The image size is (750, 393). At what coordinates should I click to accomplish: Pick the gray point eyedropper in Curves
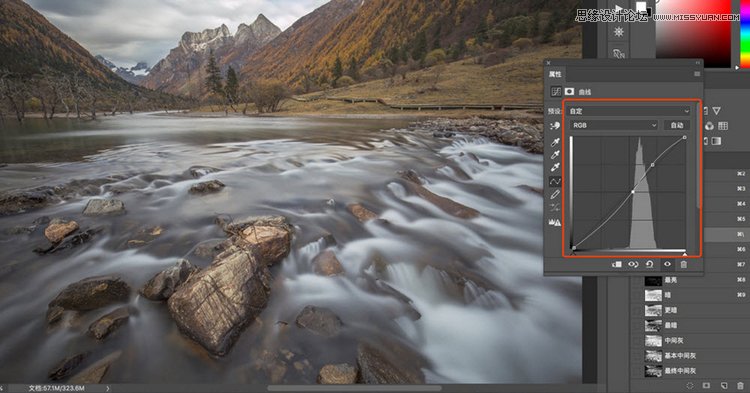(555, 154)
